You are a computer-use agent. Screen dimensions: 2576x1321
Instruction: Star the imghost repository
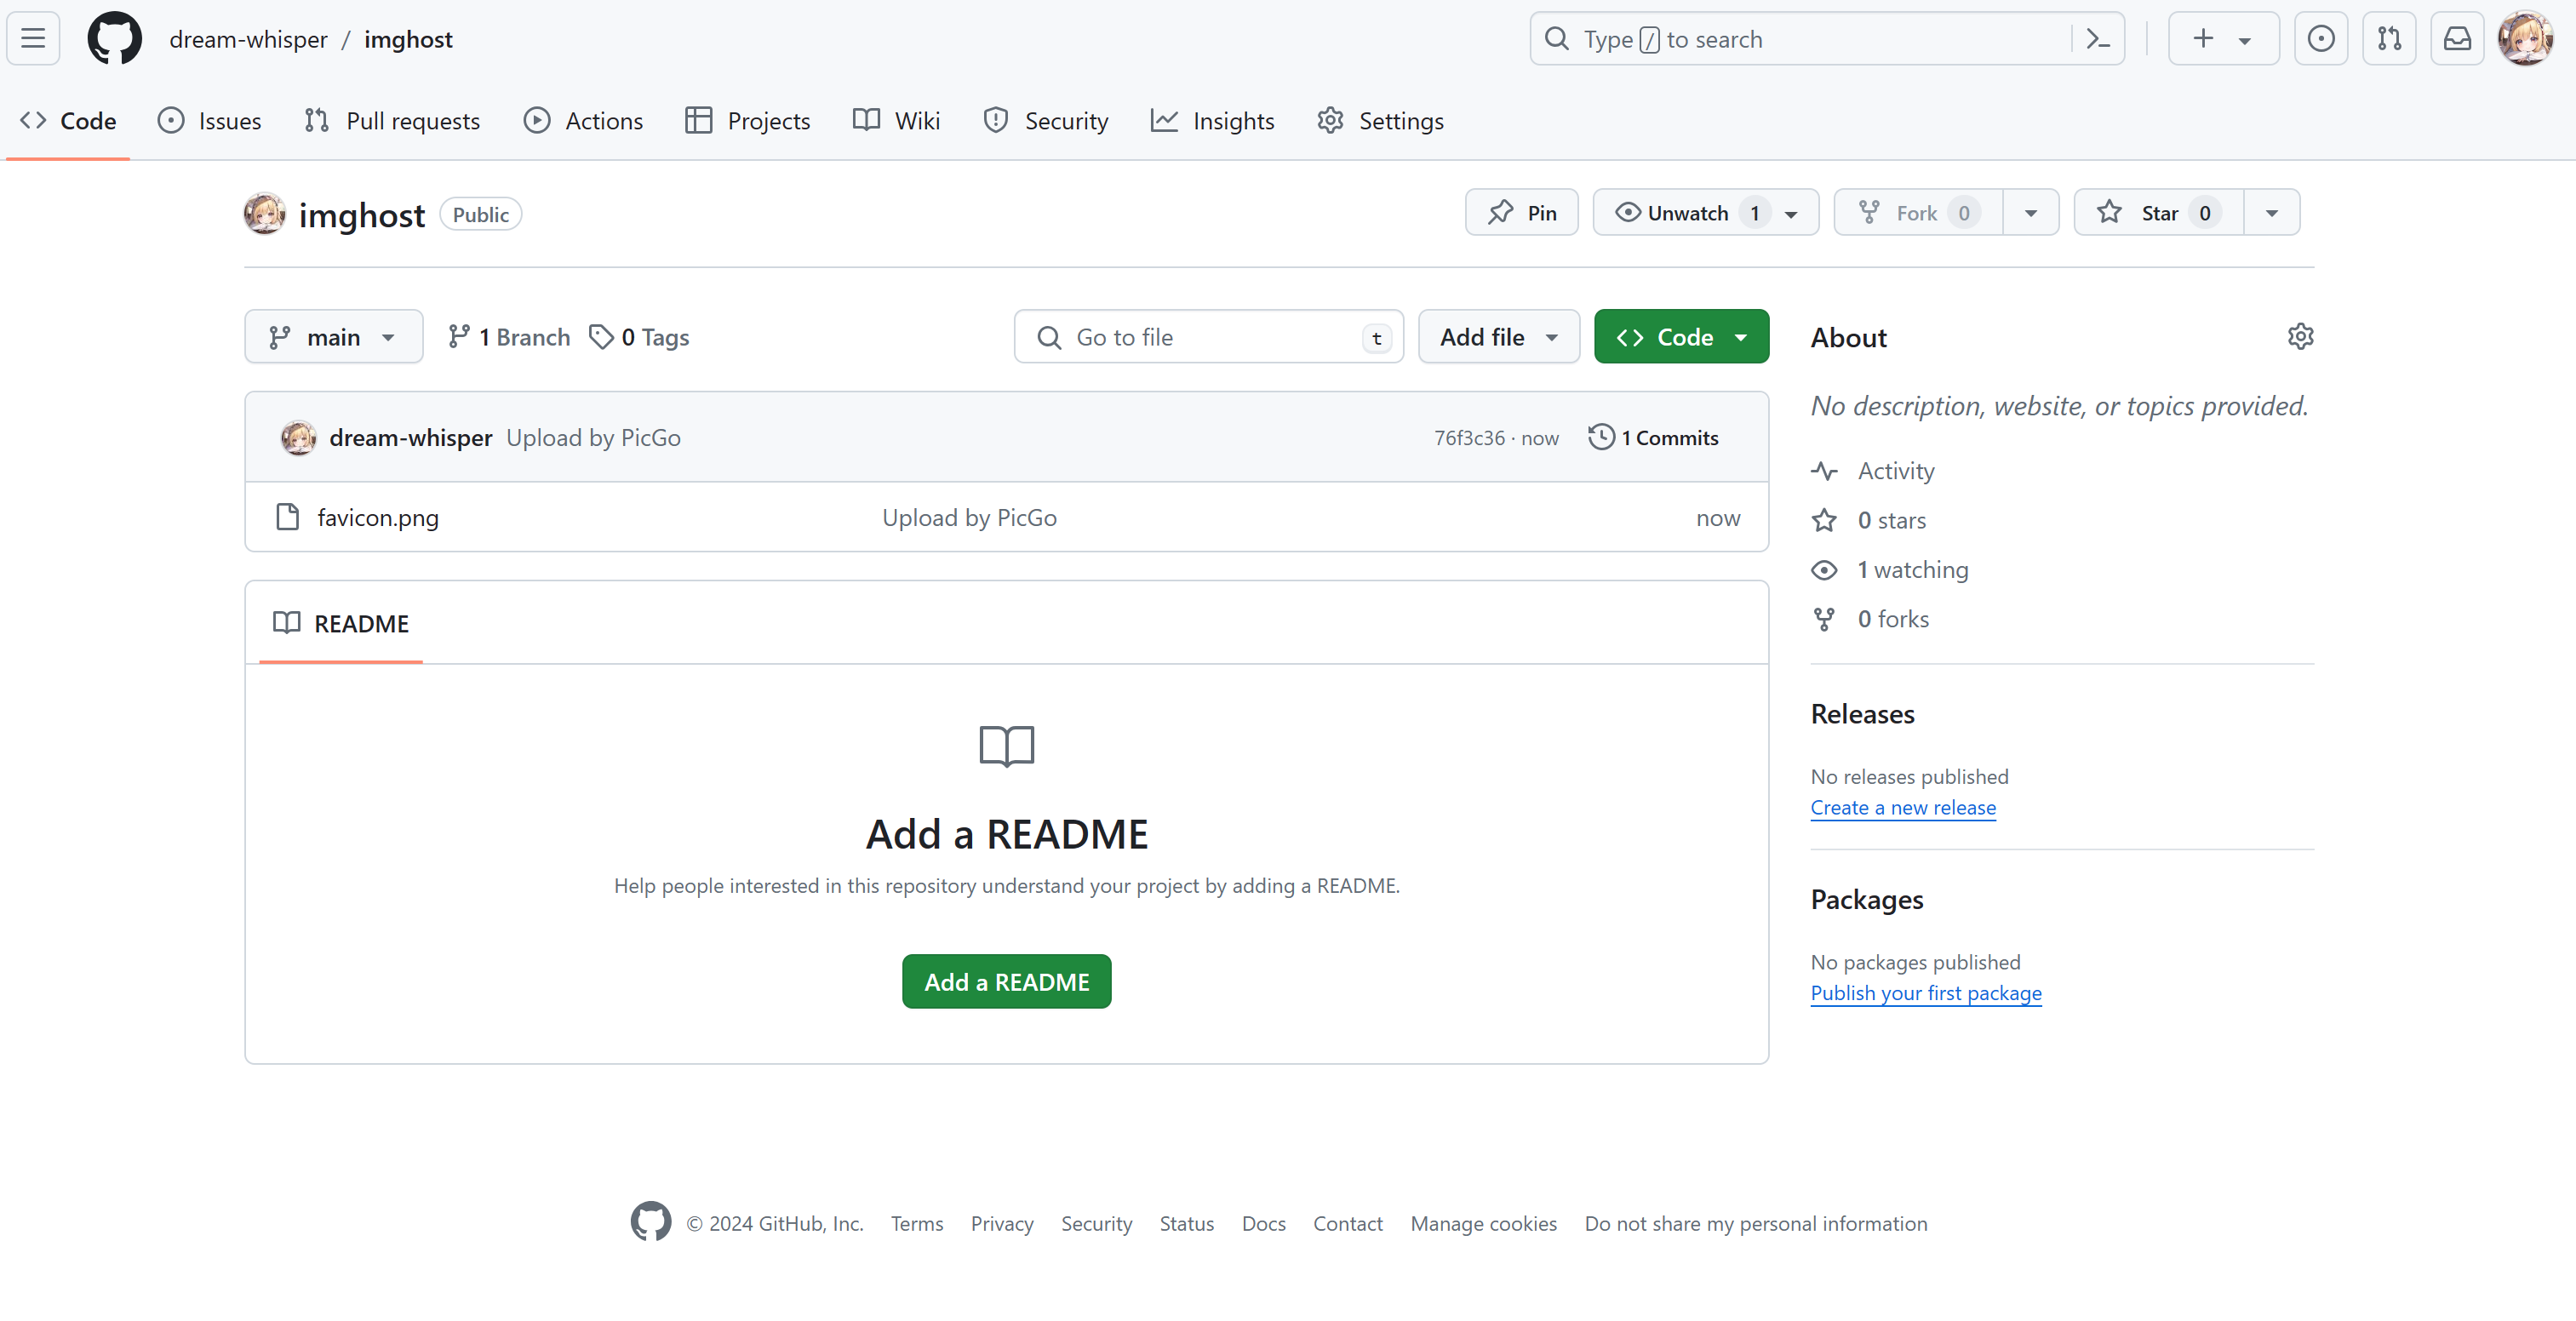[2158, 213]
